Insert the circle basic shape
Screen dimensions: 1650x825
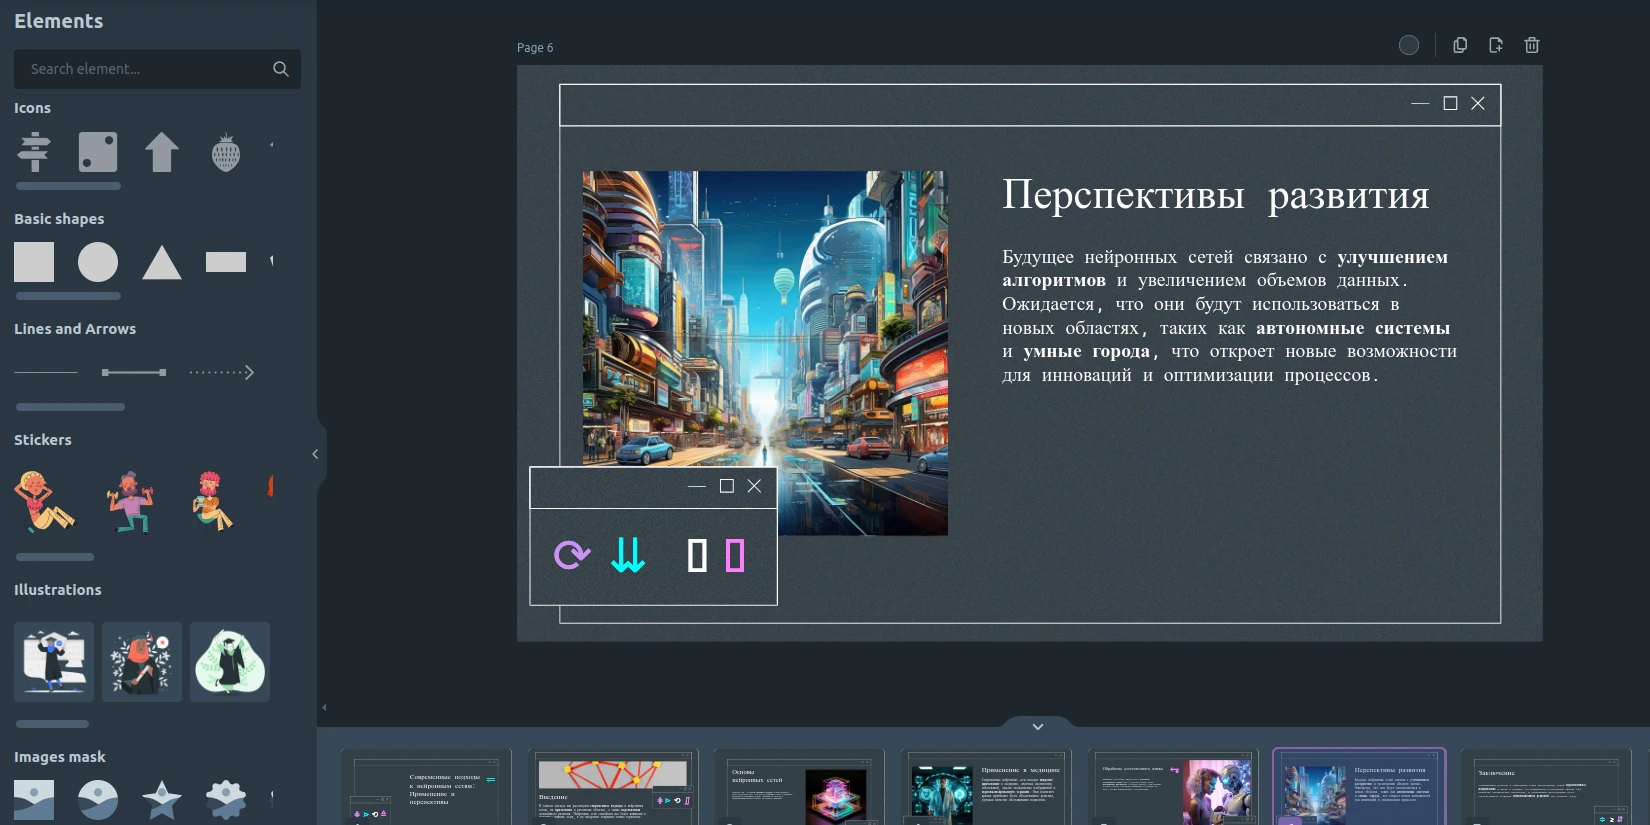[98, 262]
